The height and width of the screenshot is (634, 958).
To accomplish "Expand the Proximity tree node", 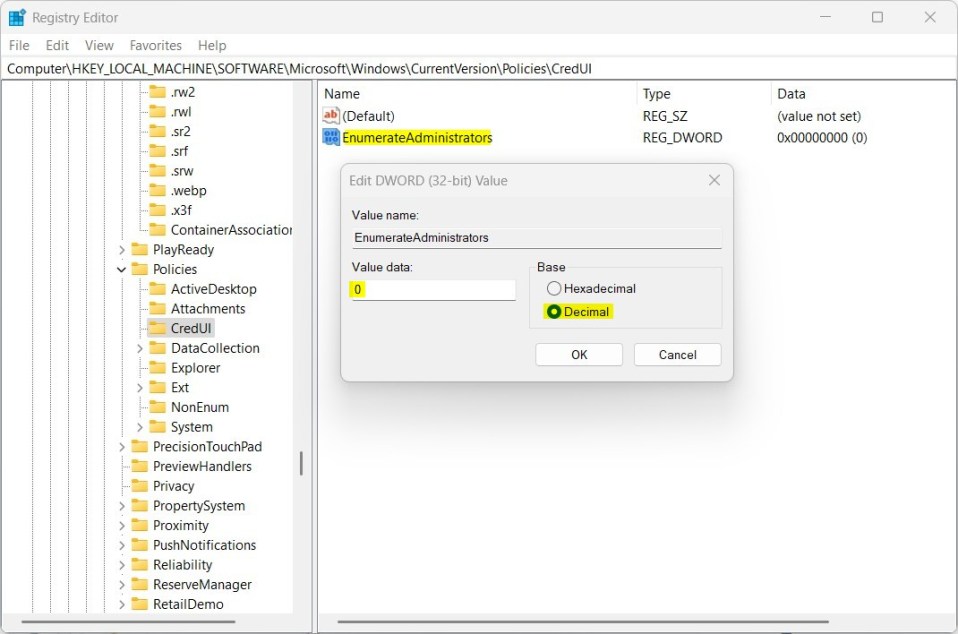I will [x=122, y=526].
